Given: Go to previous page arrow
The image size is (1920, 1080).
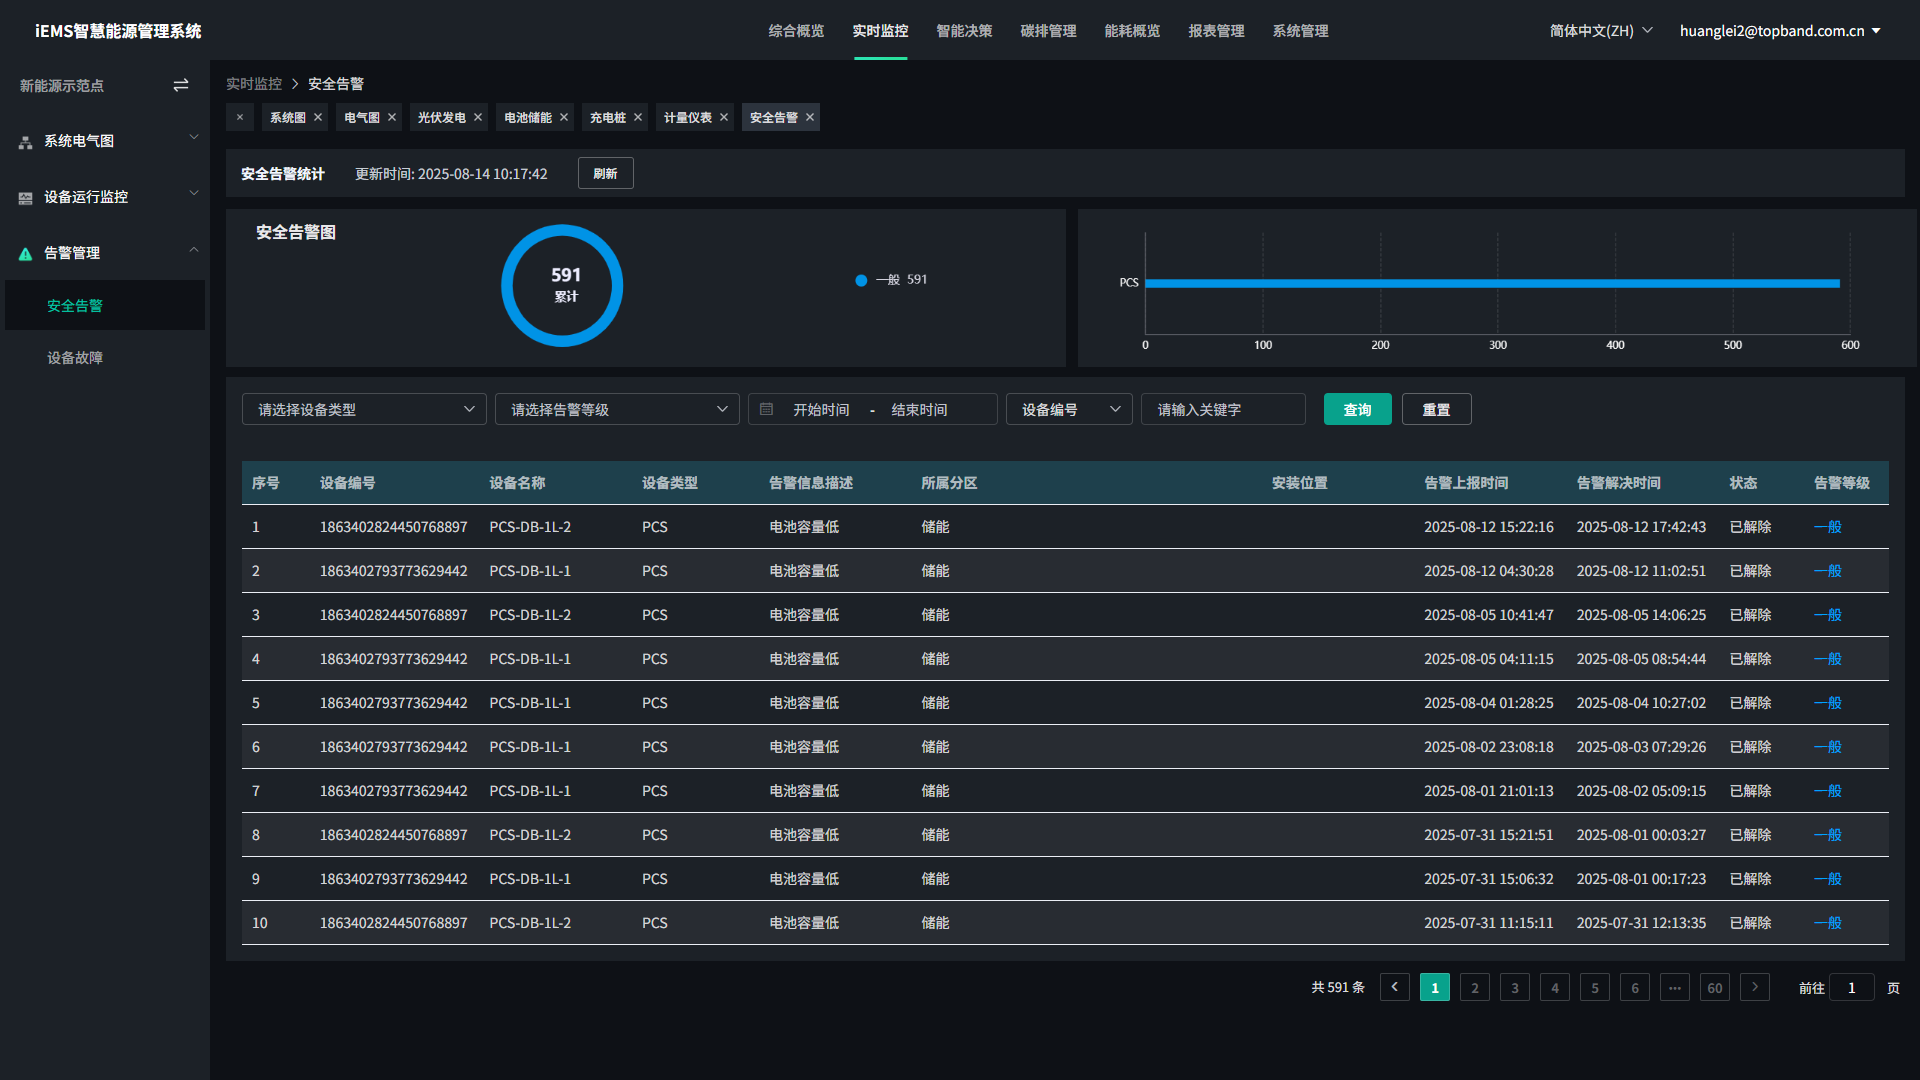Looking at the screenshot, I should click(1395, 987).
